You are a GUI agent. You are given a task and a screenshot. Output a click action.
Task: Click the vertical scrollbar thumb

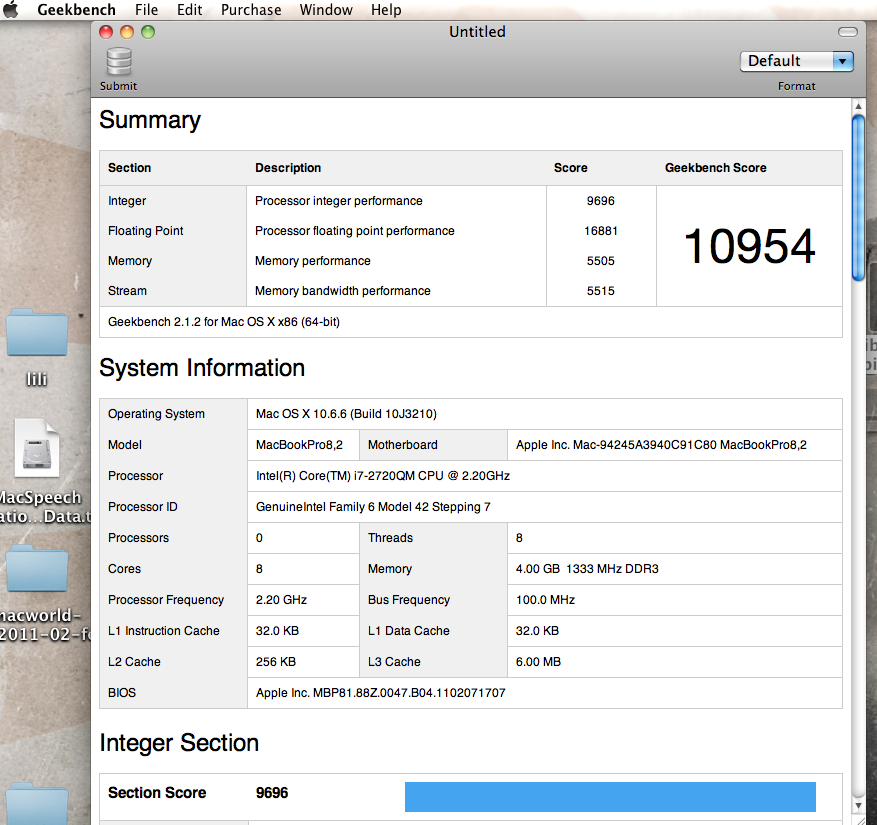point(858,197)
